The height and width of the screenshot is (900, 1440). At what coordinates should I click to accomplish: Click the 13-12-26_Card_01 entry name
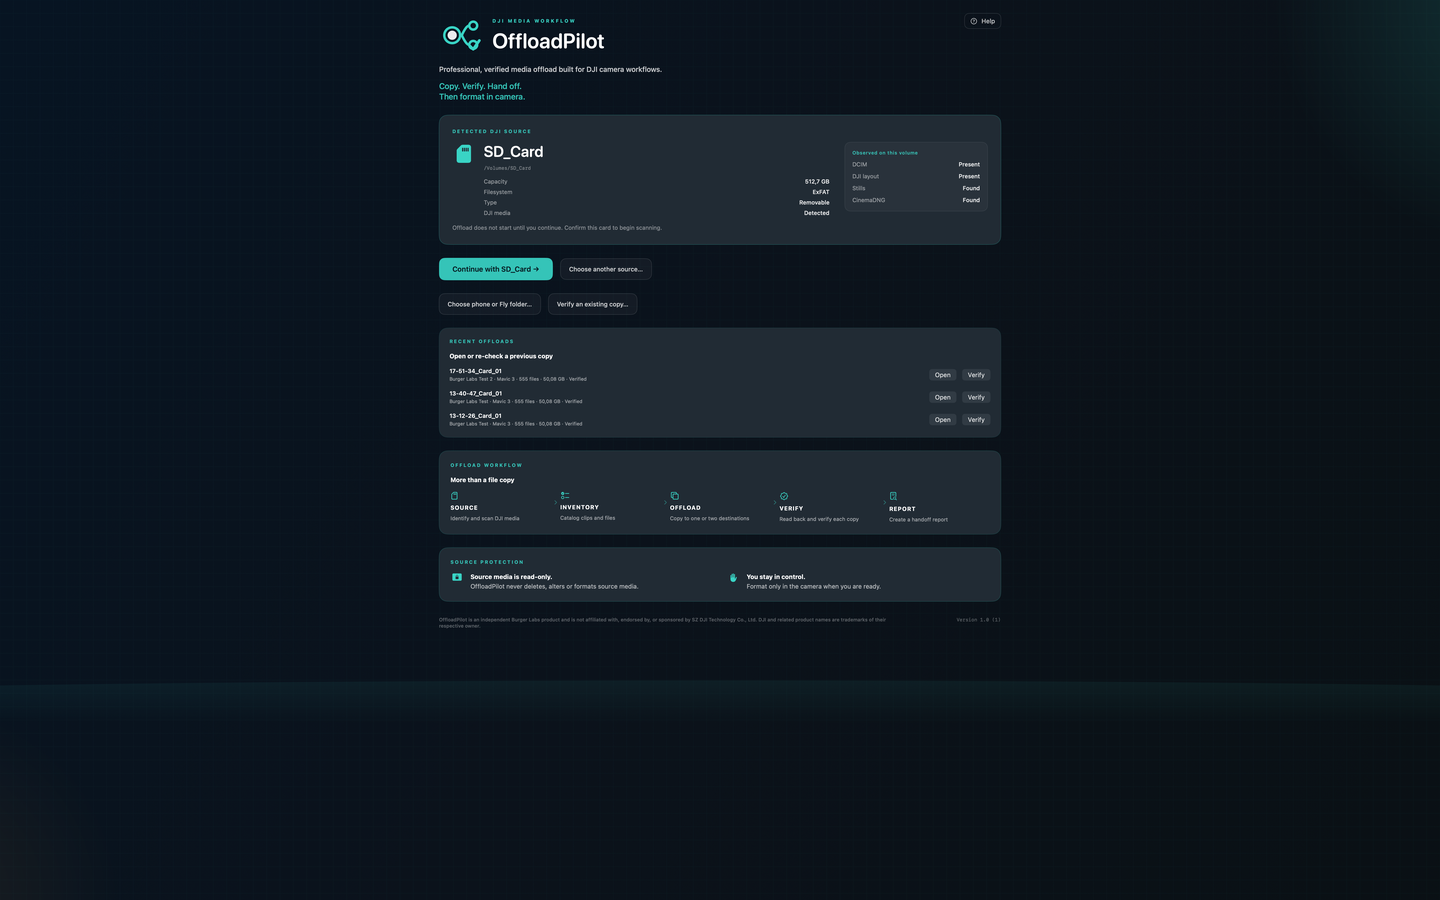pos(476,416)
